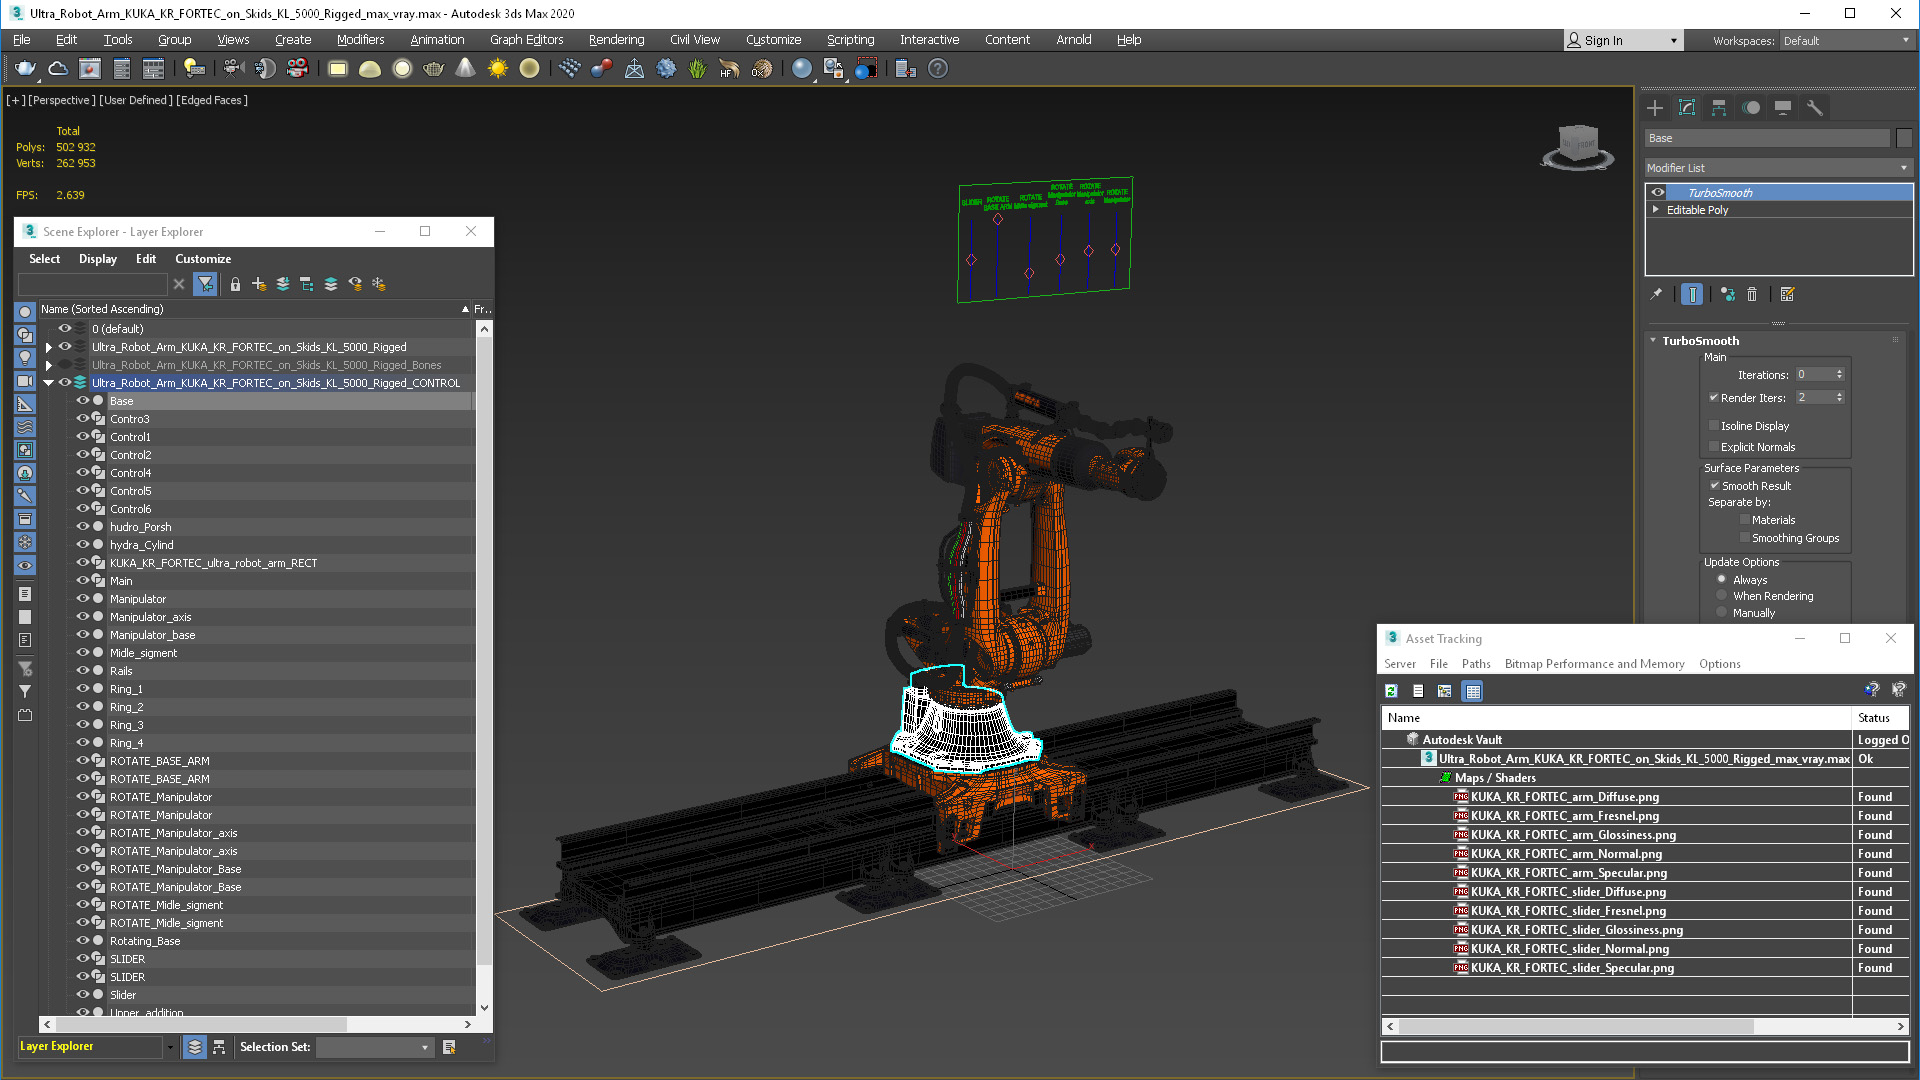Click the Pin Stack icon below modifier stack

click(x=1656, y=294)
